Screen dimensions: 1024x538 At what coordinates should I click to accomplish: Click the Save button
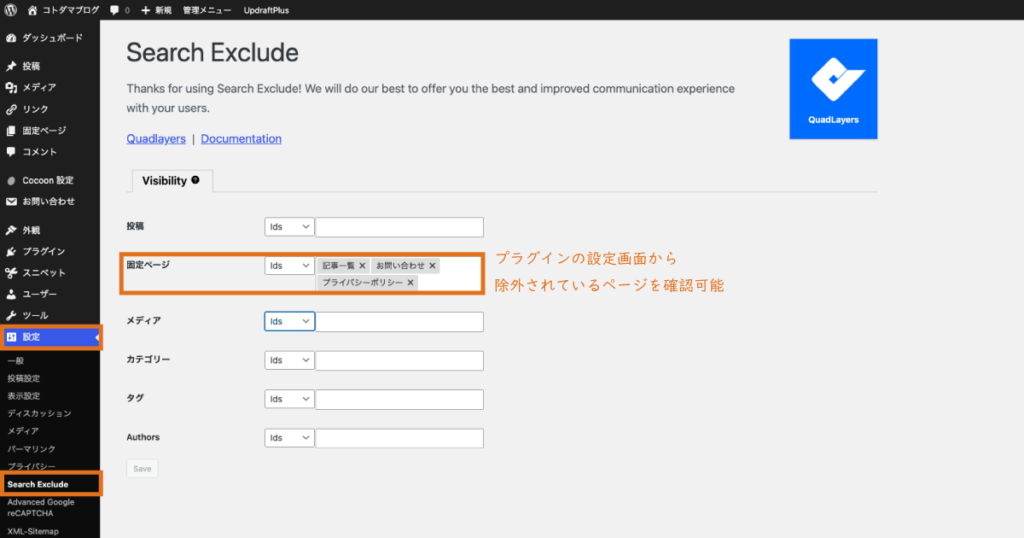tap(142, 469)
